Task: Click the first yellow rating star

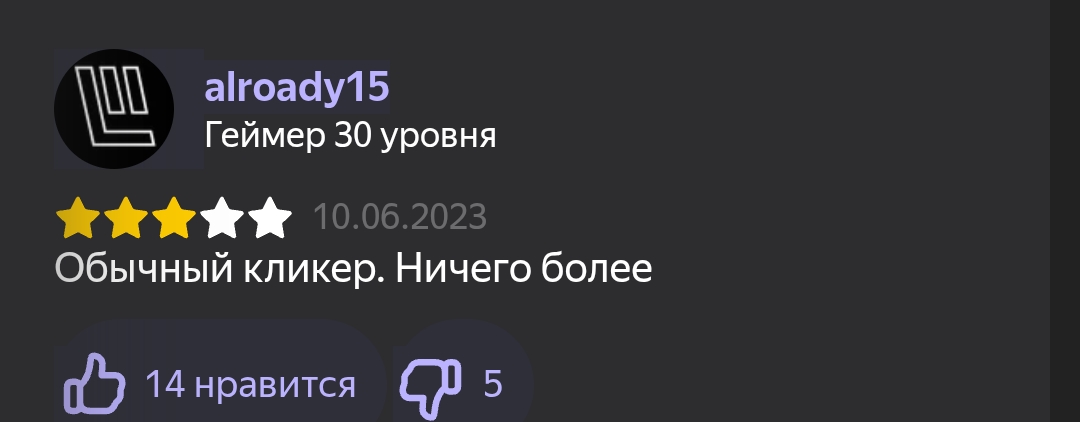Action: [78, 218]
